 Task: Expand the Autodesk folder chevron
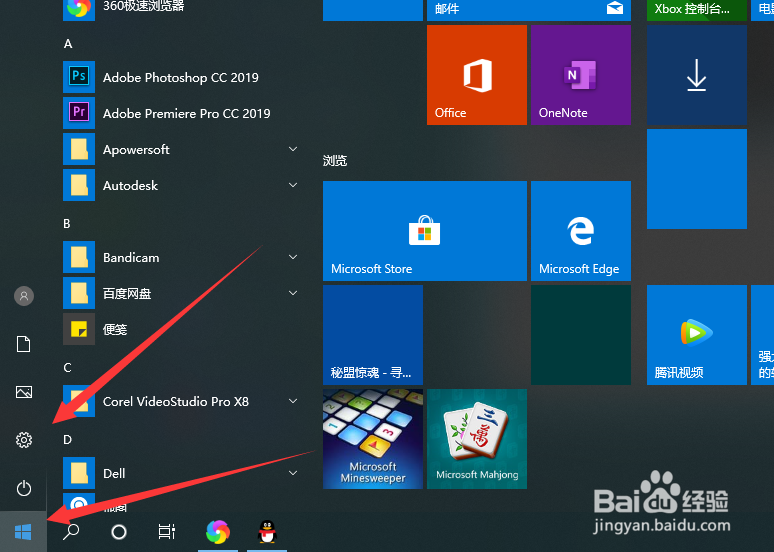click(293, 185)
